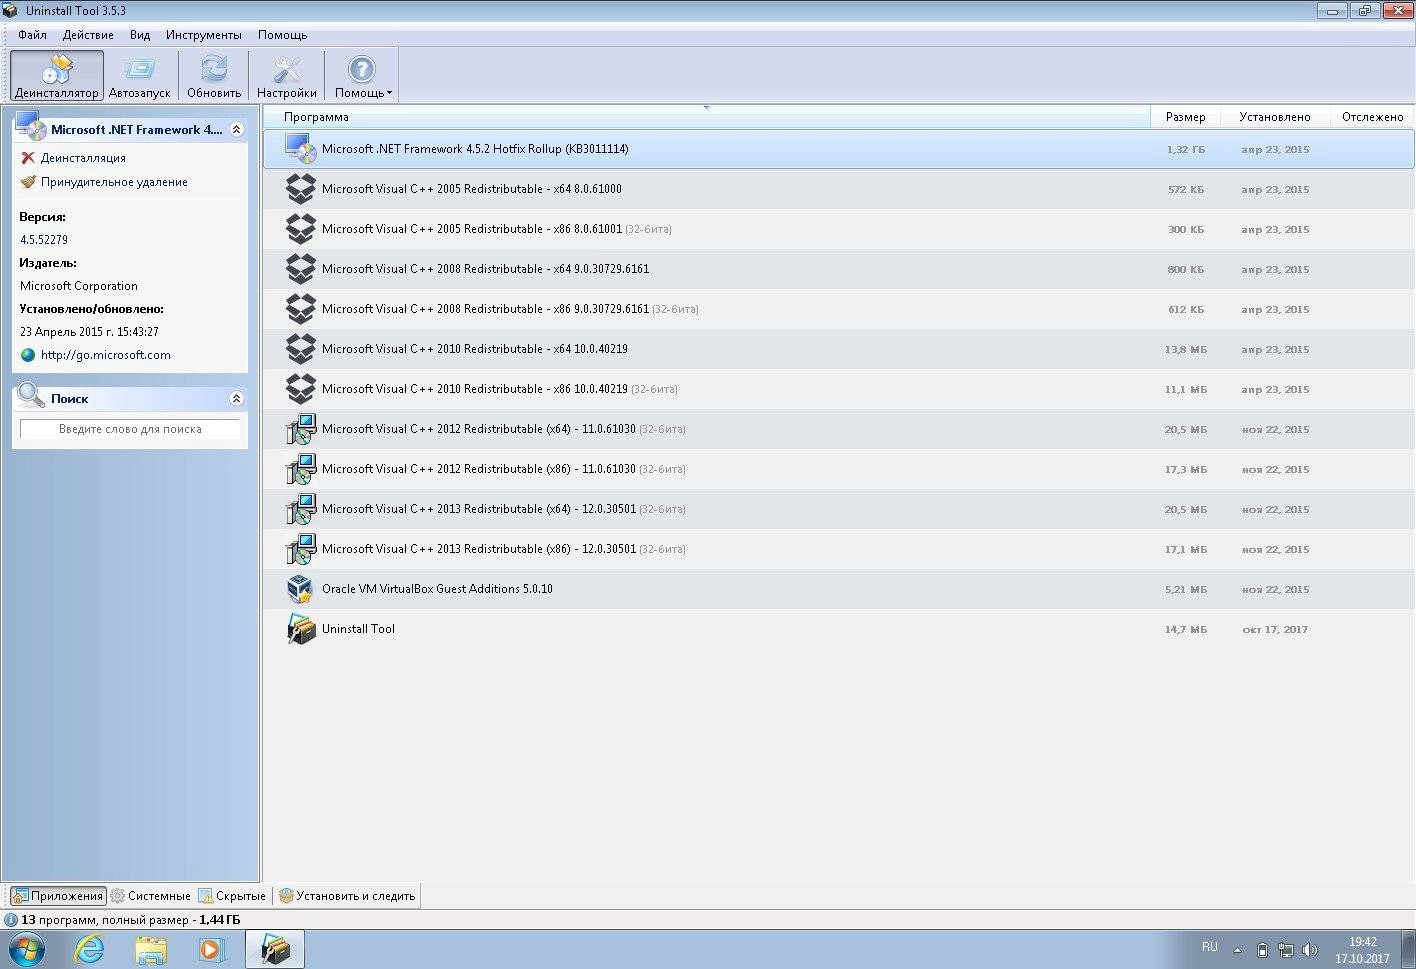Viewport: 1416px width, 969px height.
Task: Switch to the Приложения tab
Action: 58,896
